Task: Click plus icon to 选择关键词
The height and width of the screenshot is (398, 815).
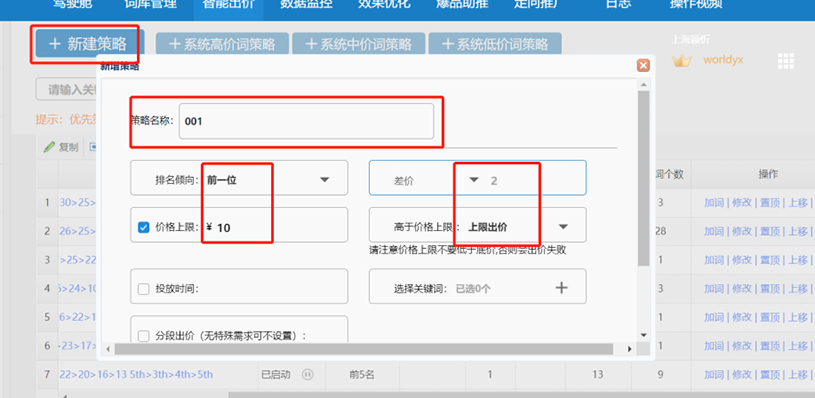Action: pos(561,287)
